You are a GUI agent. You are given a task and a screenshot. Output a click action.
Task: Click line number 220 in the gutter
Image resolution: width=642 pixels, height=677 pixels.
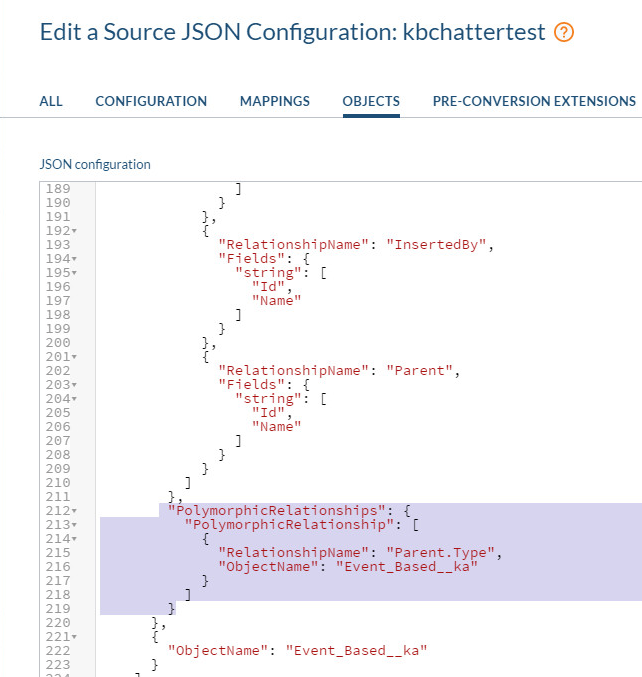tap(58, 623)
